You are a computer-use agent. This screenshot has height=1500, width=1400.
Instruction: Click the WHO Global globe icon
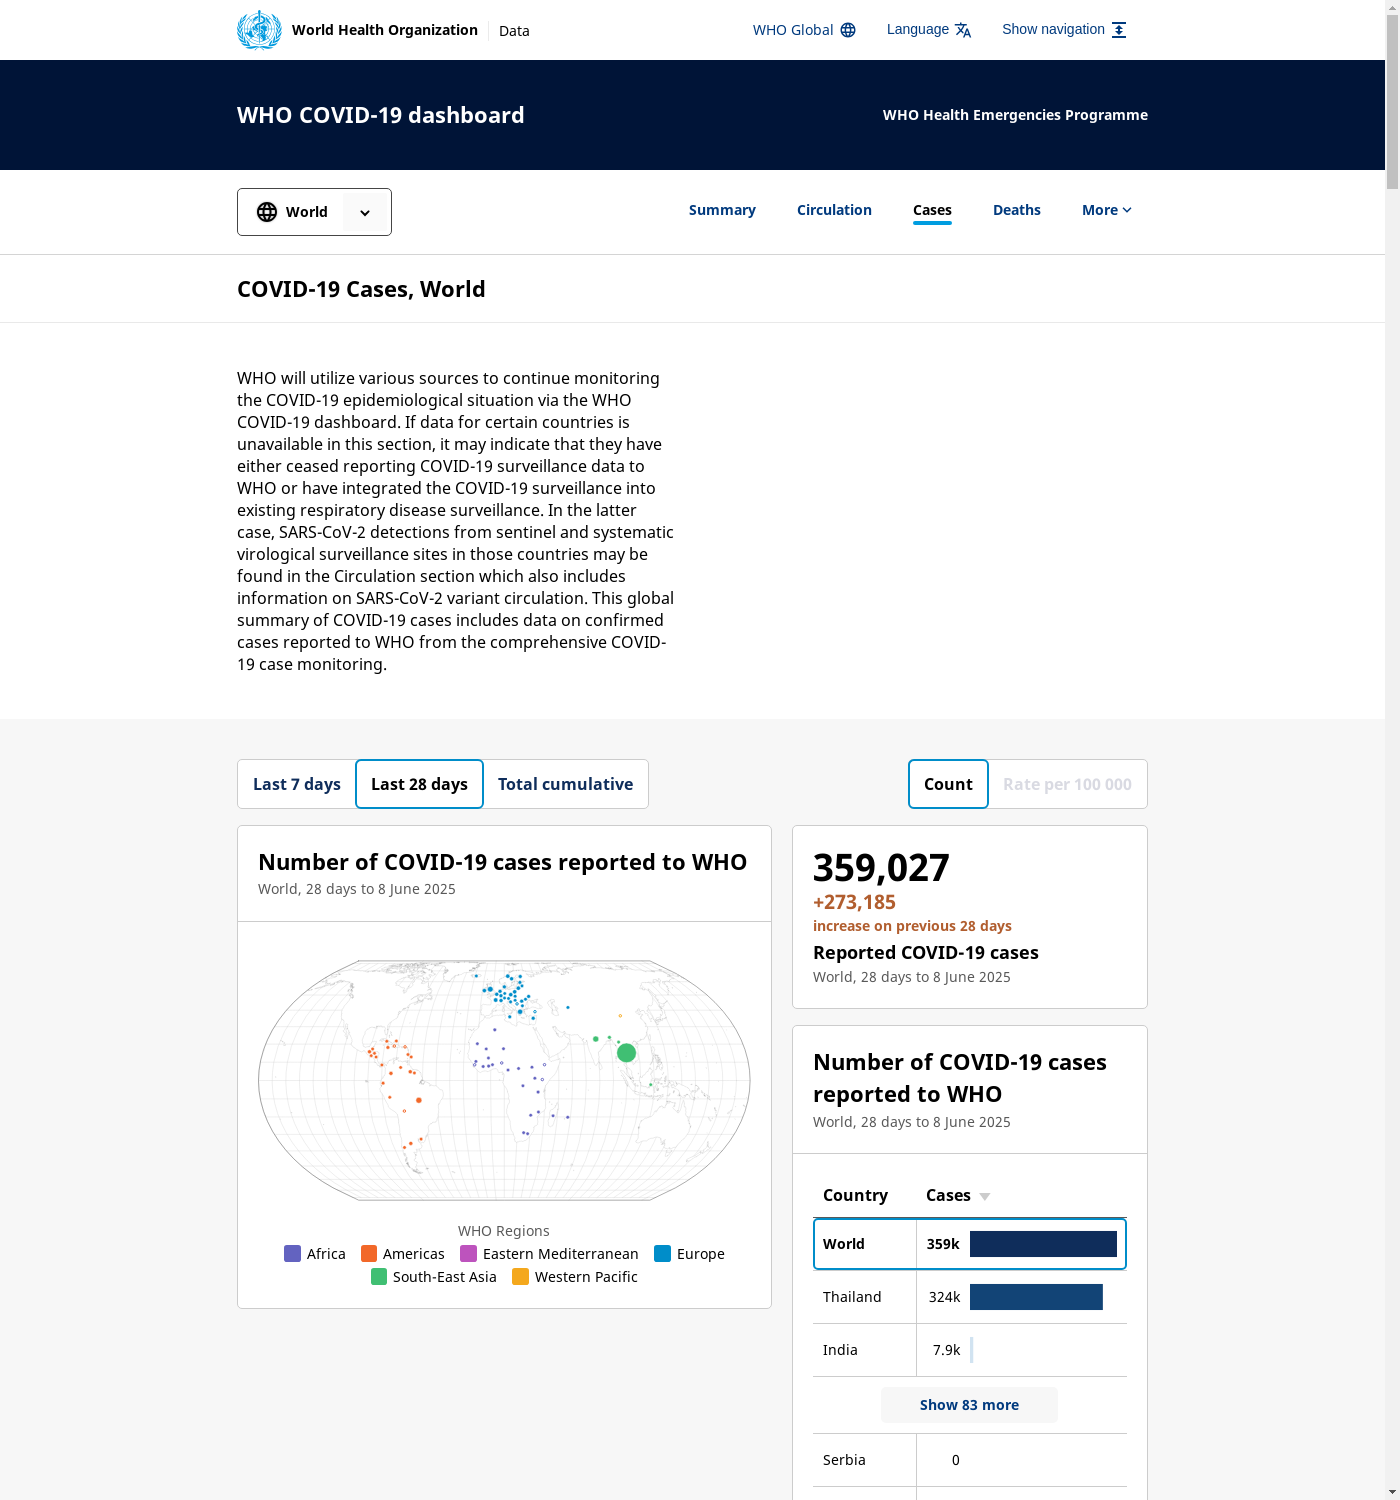click(848, 30)
